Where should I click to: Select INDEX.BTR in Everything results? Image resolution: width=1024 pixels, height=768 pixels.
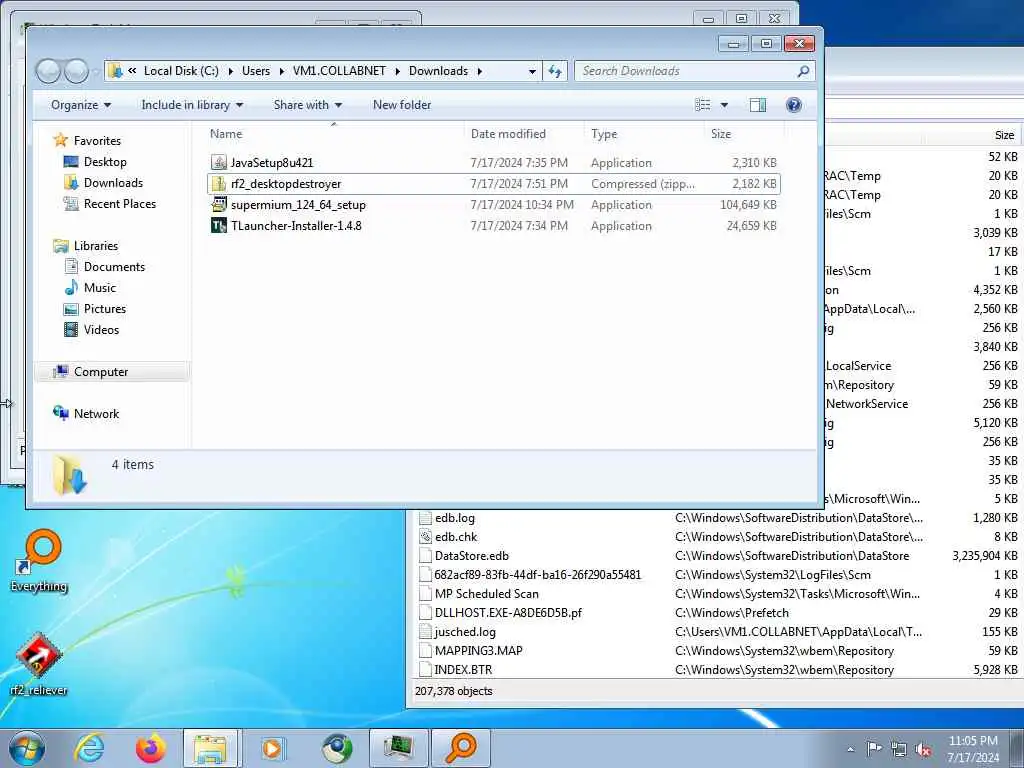click(x=463, y=669)
